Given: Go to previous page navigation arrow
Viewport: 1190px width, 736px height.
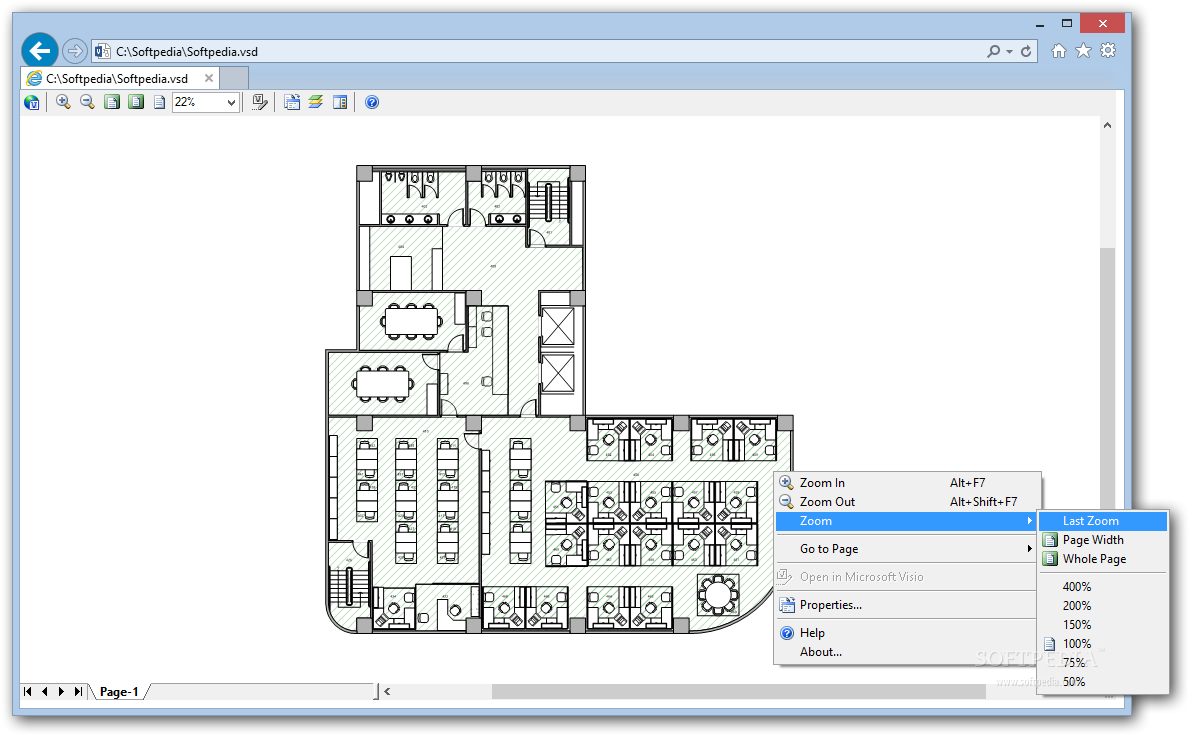Looking at the screenshot, I should [45, 691].
